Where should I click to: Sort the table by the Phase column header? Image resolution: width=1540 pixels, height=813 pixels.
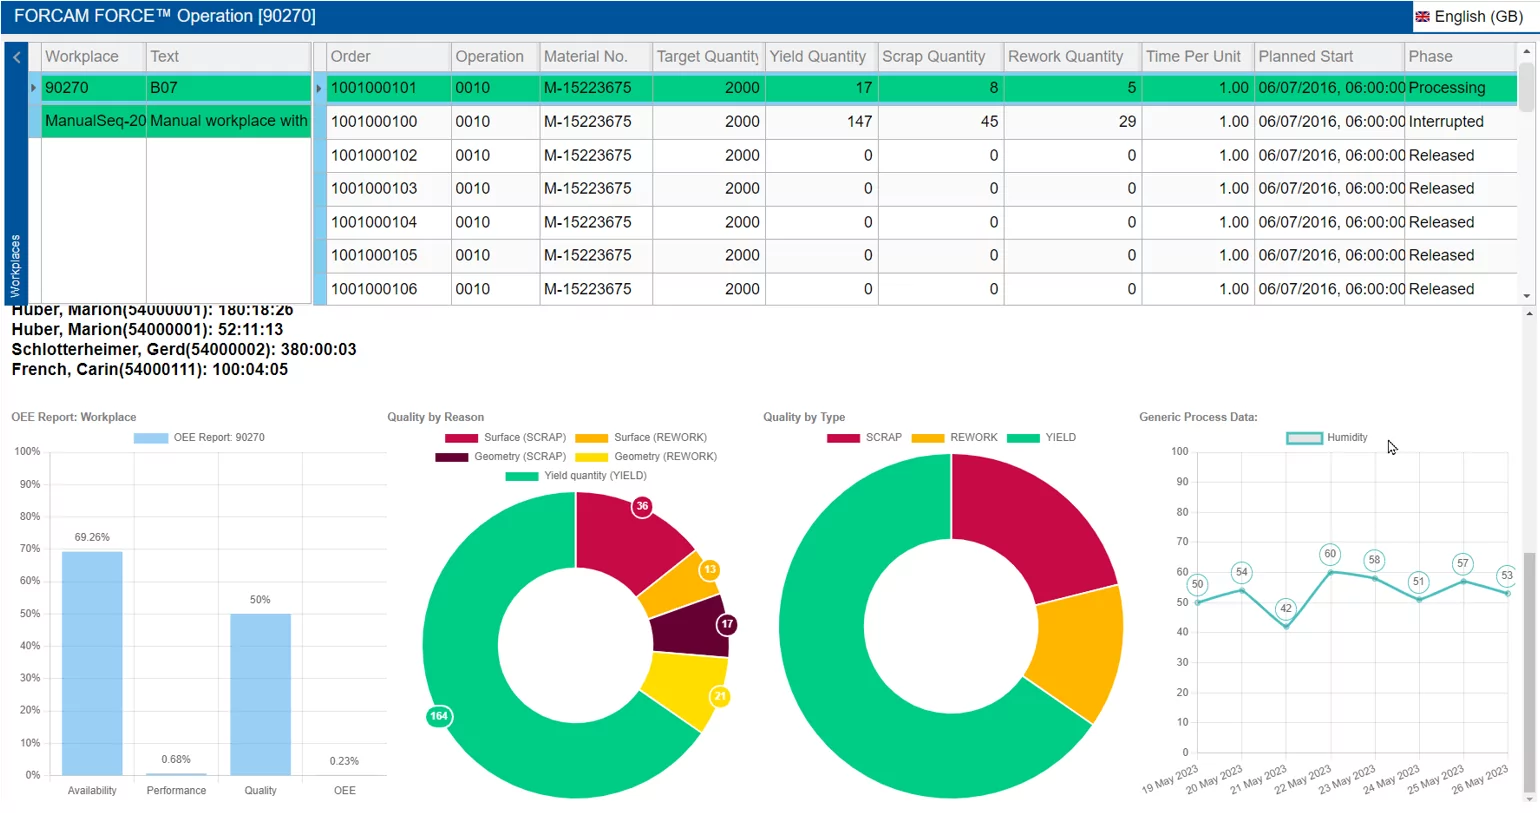coord(1430,57)
